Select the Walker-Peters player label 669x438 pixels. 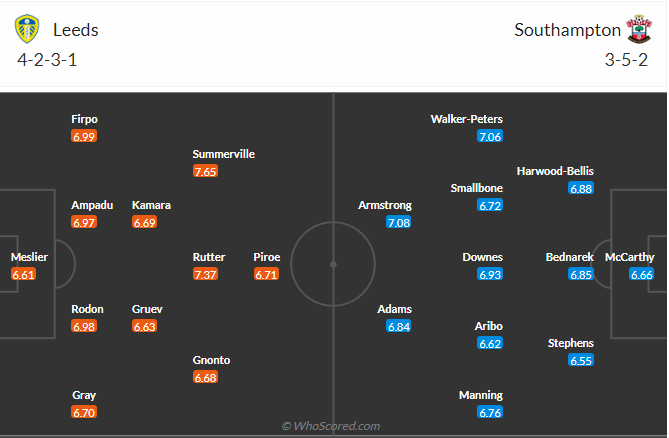coord(467,119)
